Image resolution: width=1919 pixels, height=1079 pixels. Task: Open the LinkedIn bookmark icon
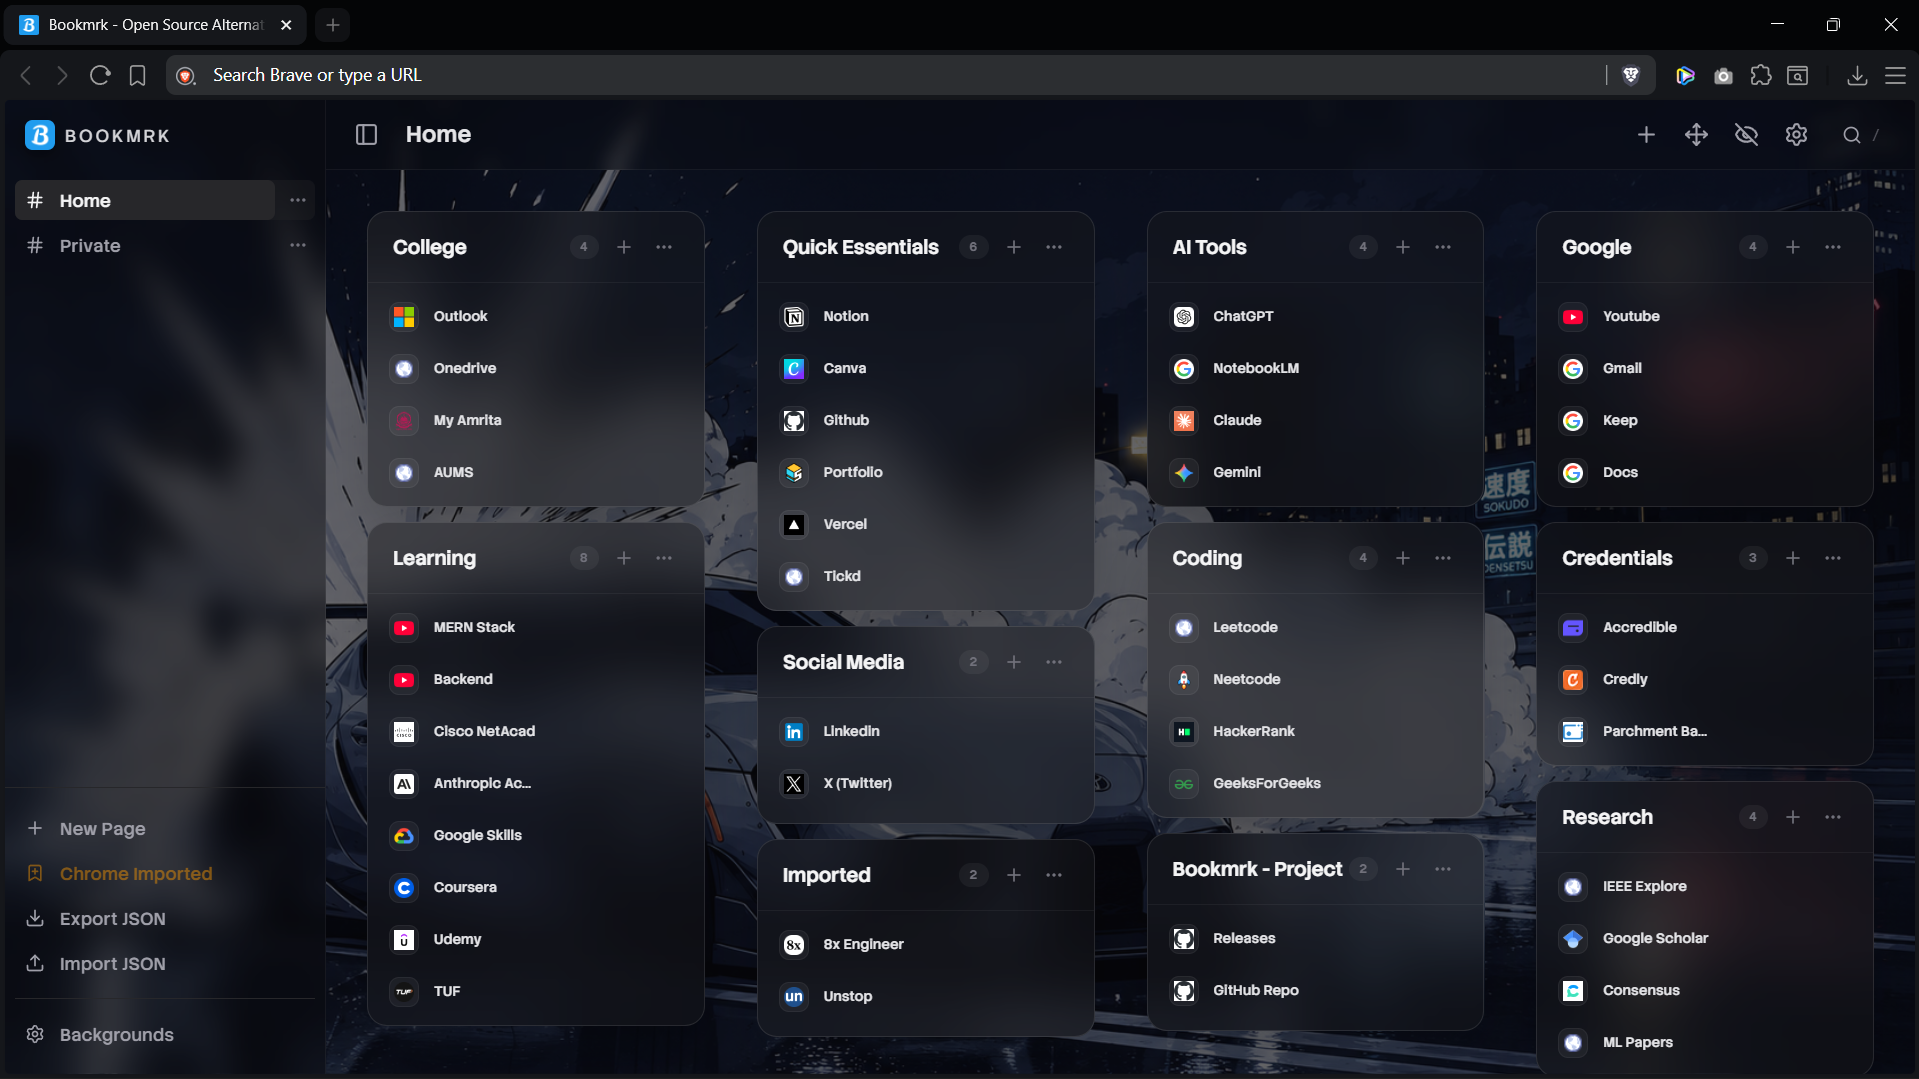[x=794, y=732]
